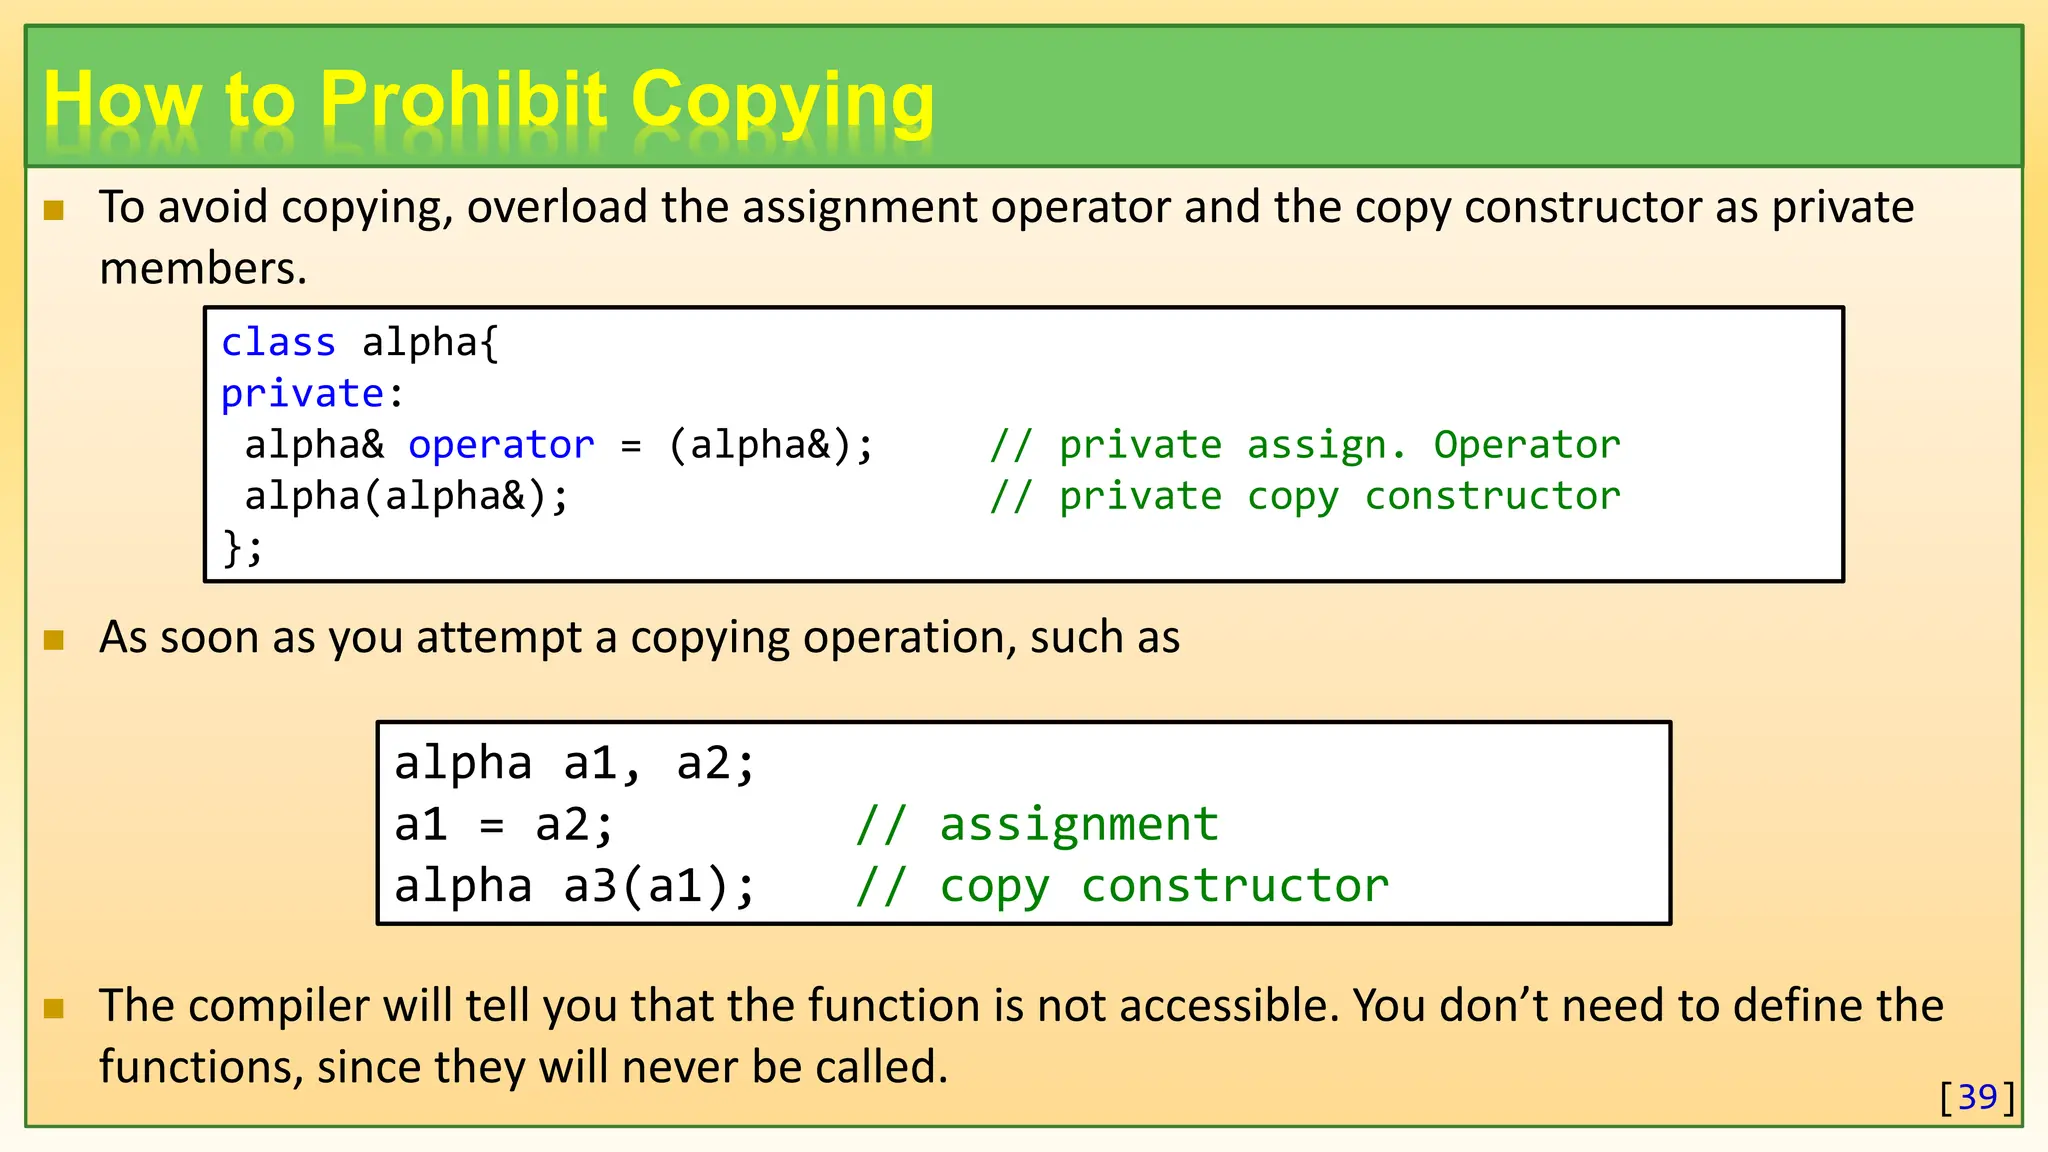Click the code line 'alpha(alpha&);'
The width and height of the screenshot is (2048, 1152).
click(407, 496)
